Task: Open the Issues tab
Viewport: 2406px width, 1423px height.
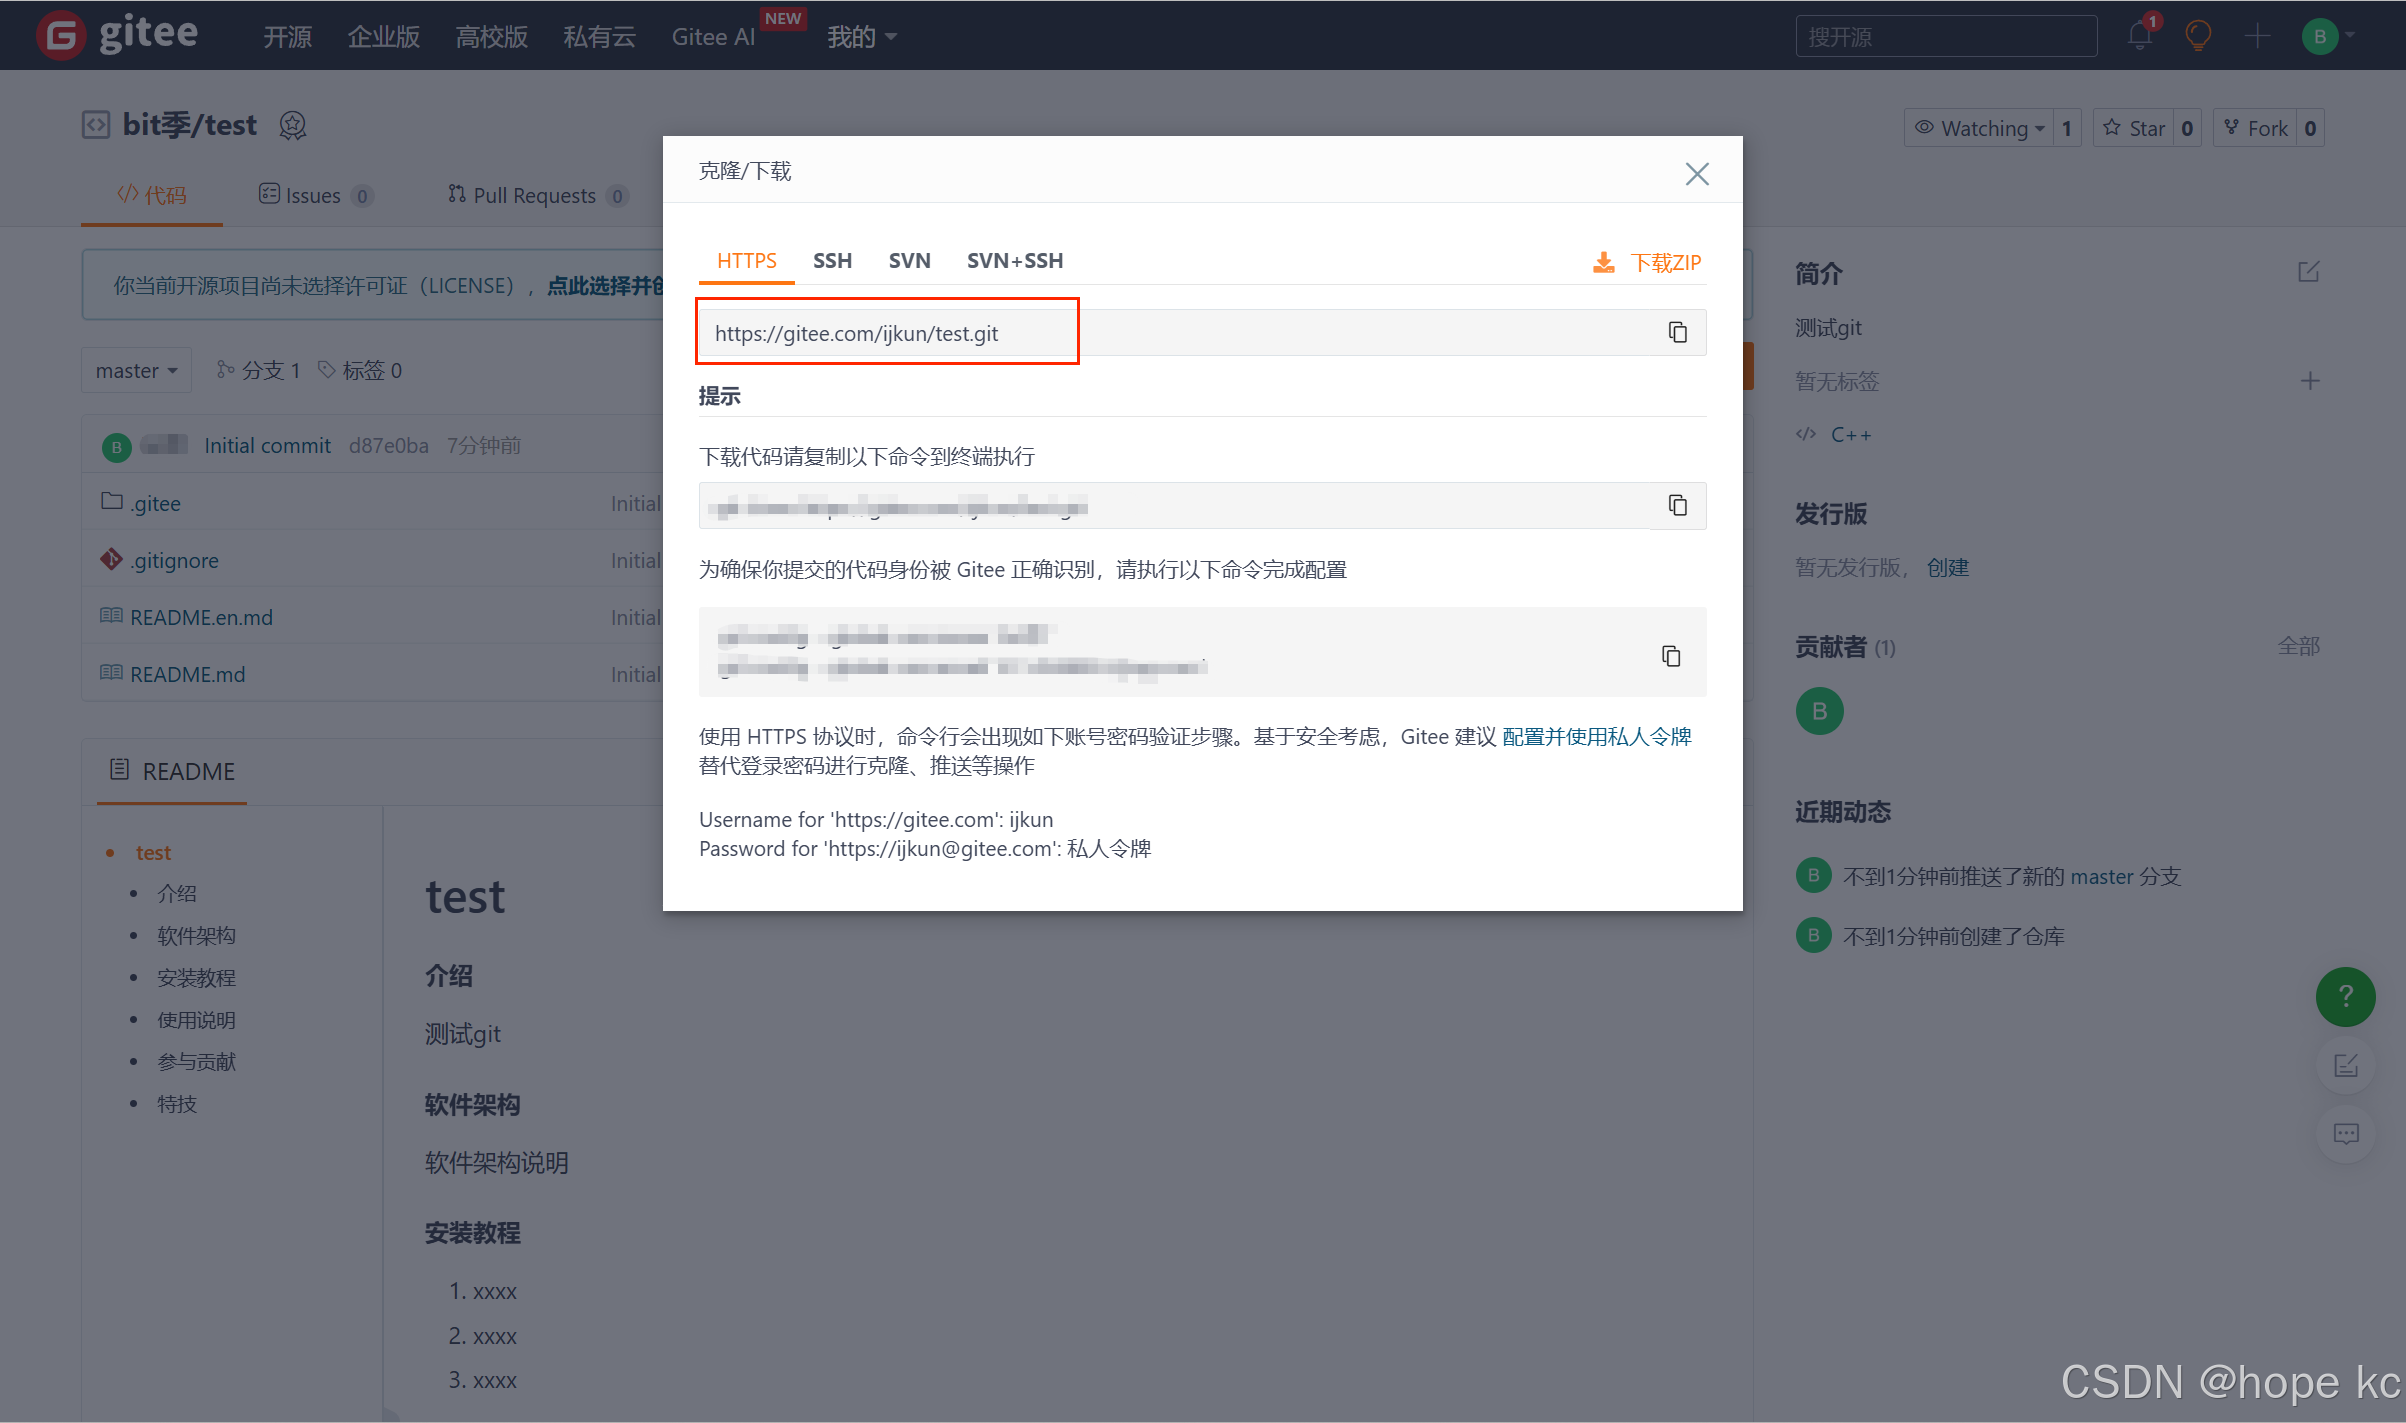Action: (x=315, y=195)
